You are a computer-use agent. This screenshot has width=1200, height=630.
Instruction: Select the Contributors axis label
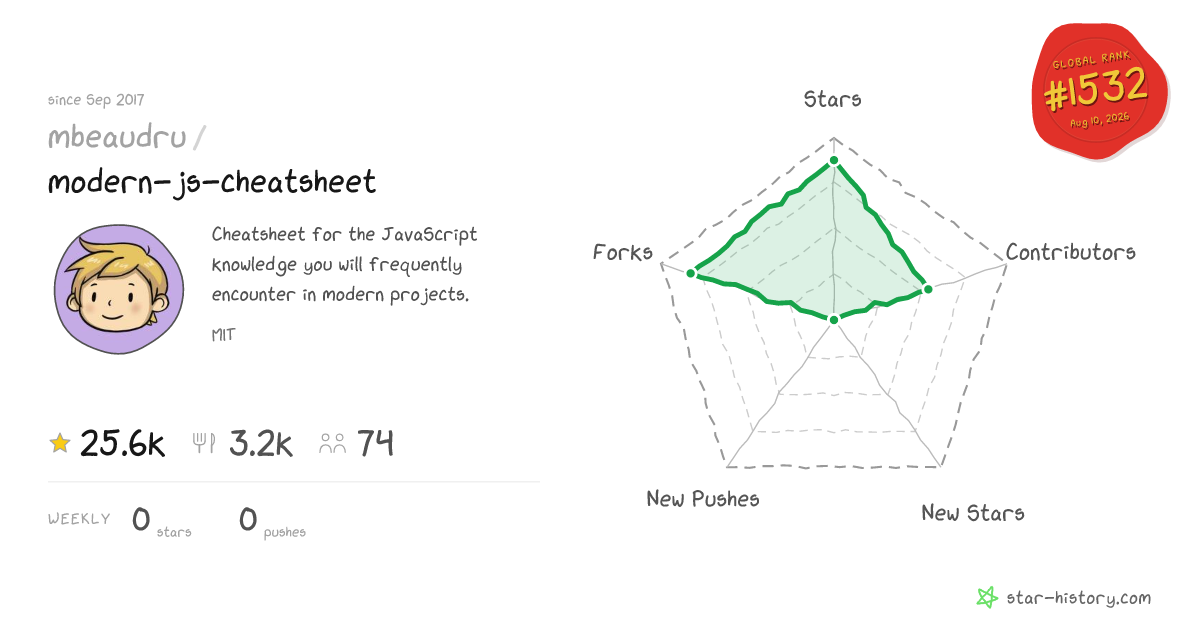tap(1071, 252)
